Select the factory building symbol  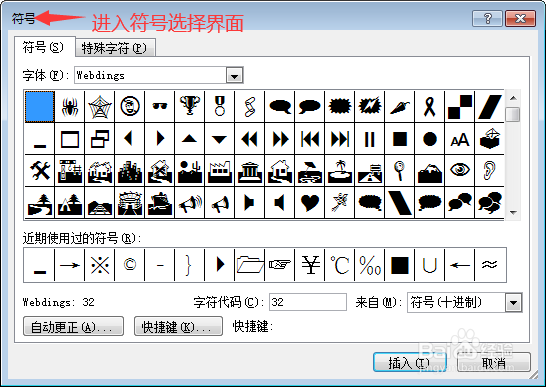(x=219, y=171)
